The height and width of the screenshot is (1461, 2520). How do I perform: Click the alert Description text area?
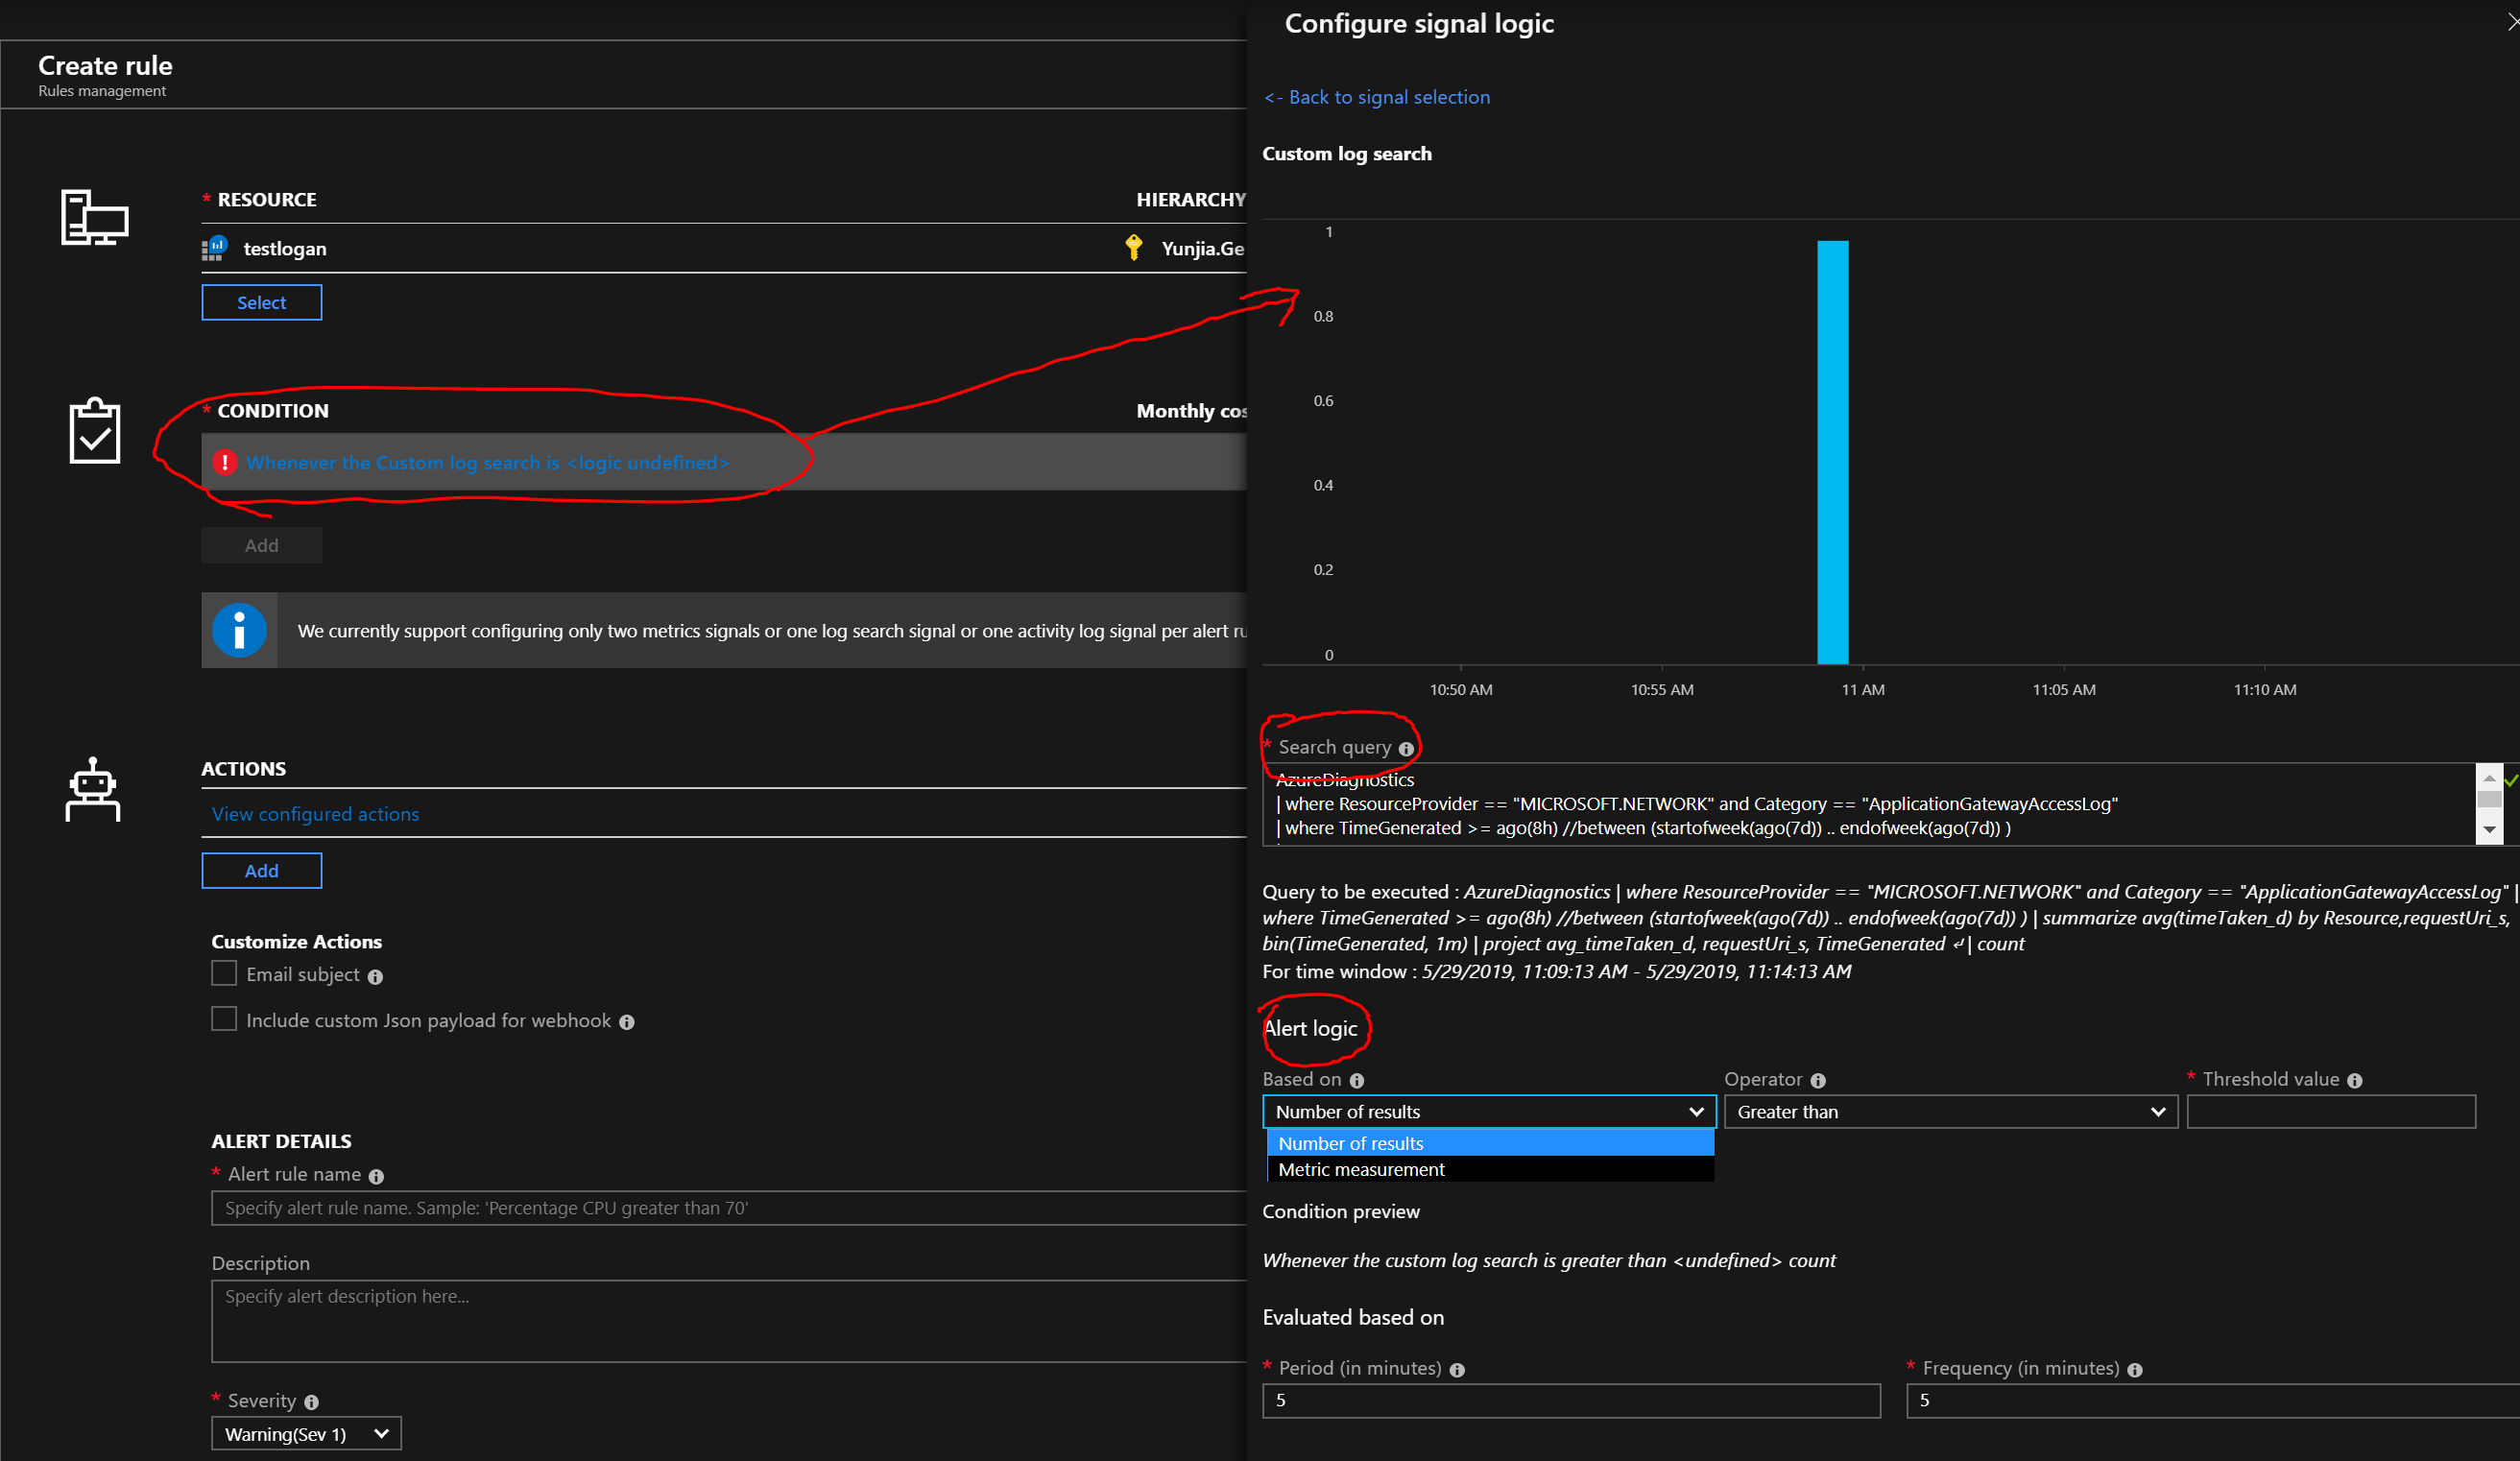tap(729, 1320)
